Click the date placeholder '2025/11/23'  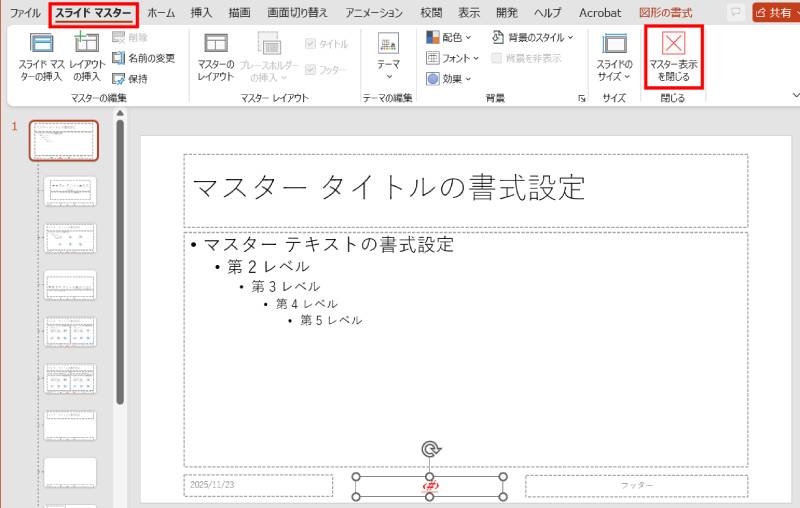click(258, 485)
